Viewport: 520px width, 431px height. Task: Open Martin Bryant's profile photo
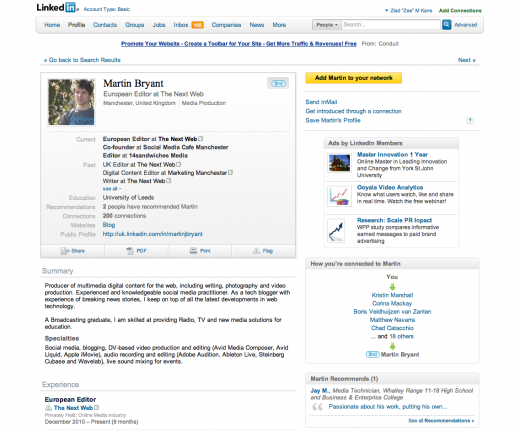[x=71, y=102]
